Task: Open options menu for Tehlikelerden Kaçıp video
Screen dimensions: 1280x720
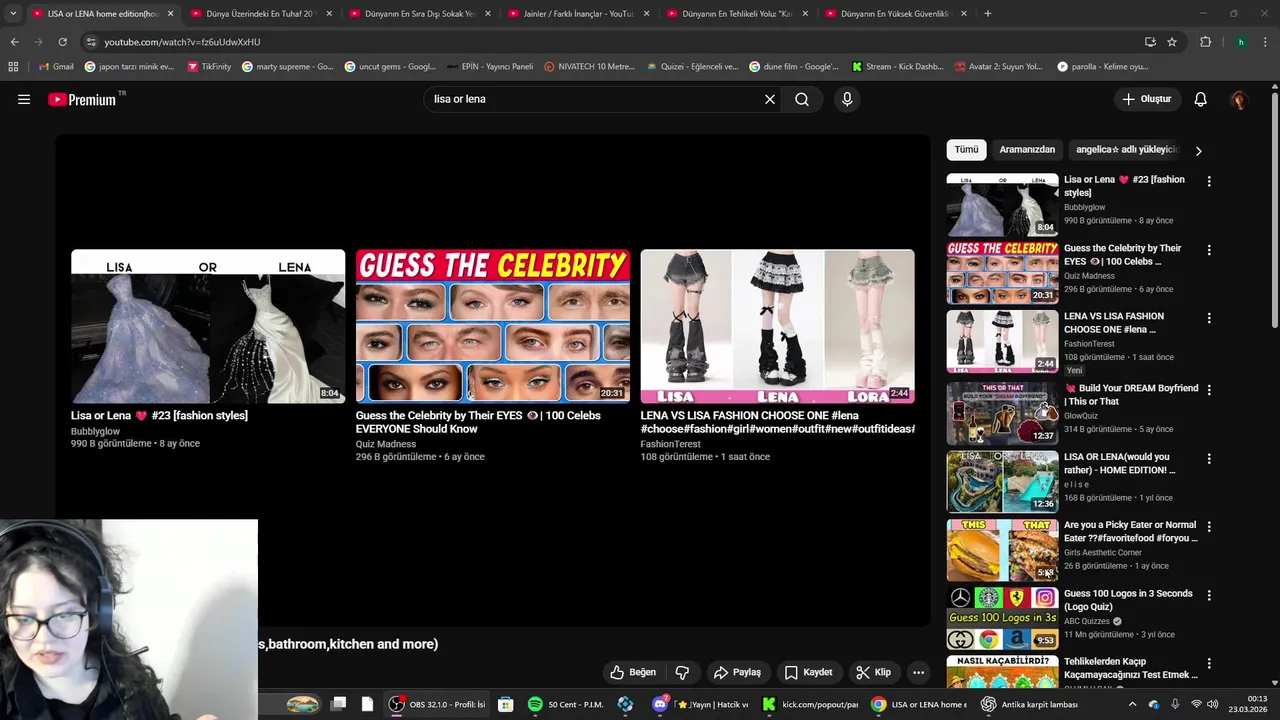Action: pos(1209,663)
